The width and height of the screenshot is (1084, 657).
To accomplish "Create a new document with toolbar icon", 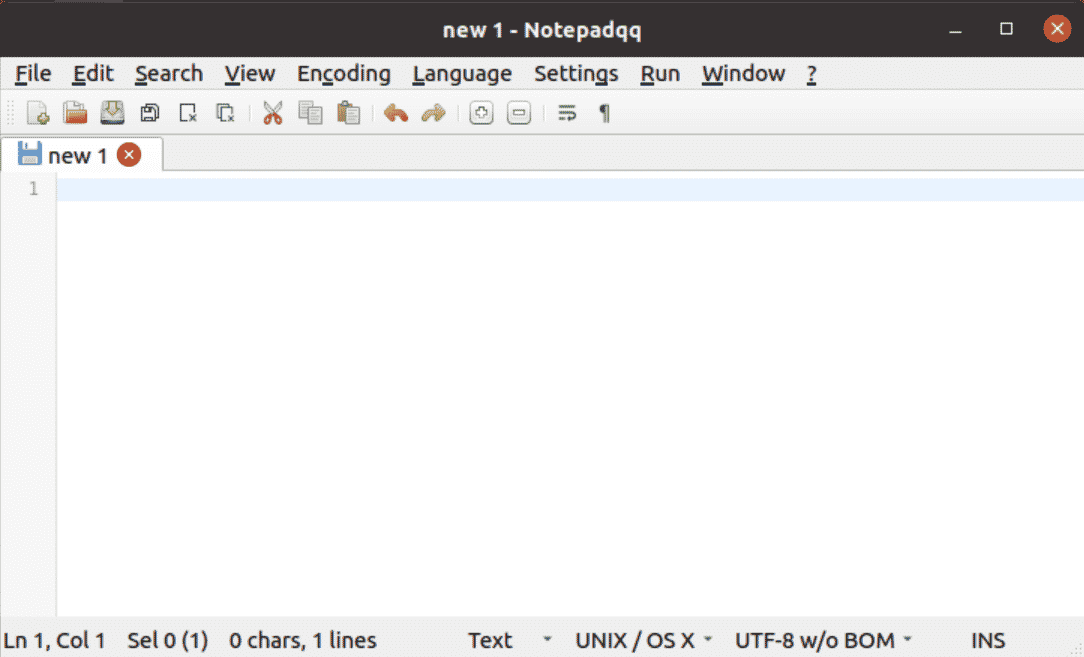I will pyautogui.click(x=37, y=113).
